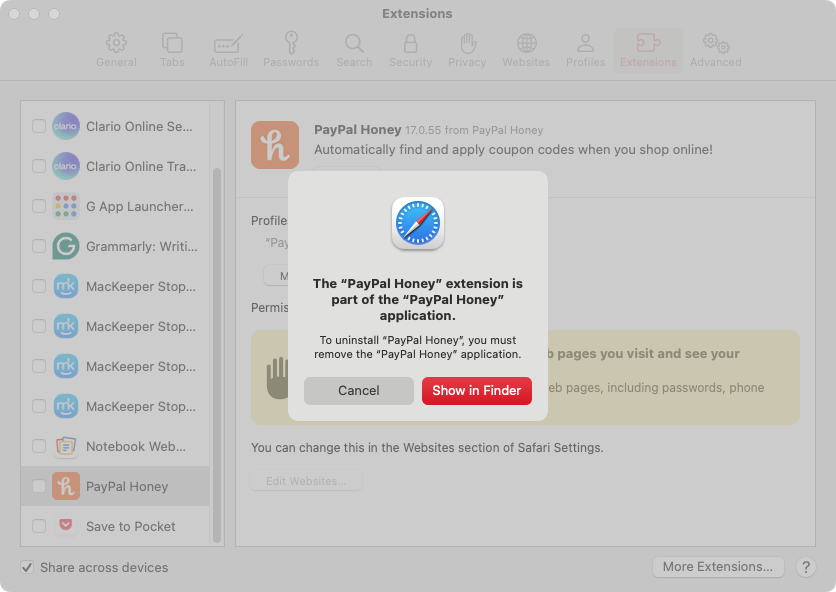Open the General settings icon
Image resolution: width=836 pixels, height=592 pixels.
pos(116,44)
